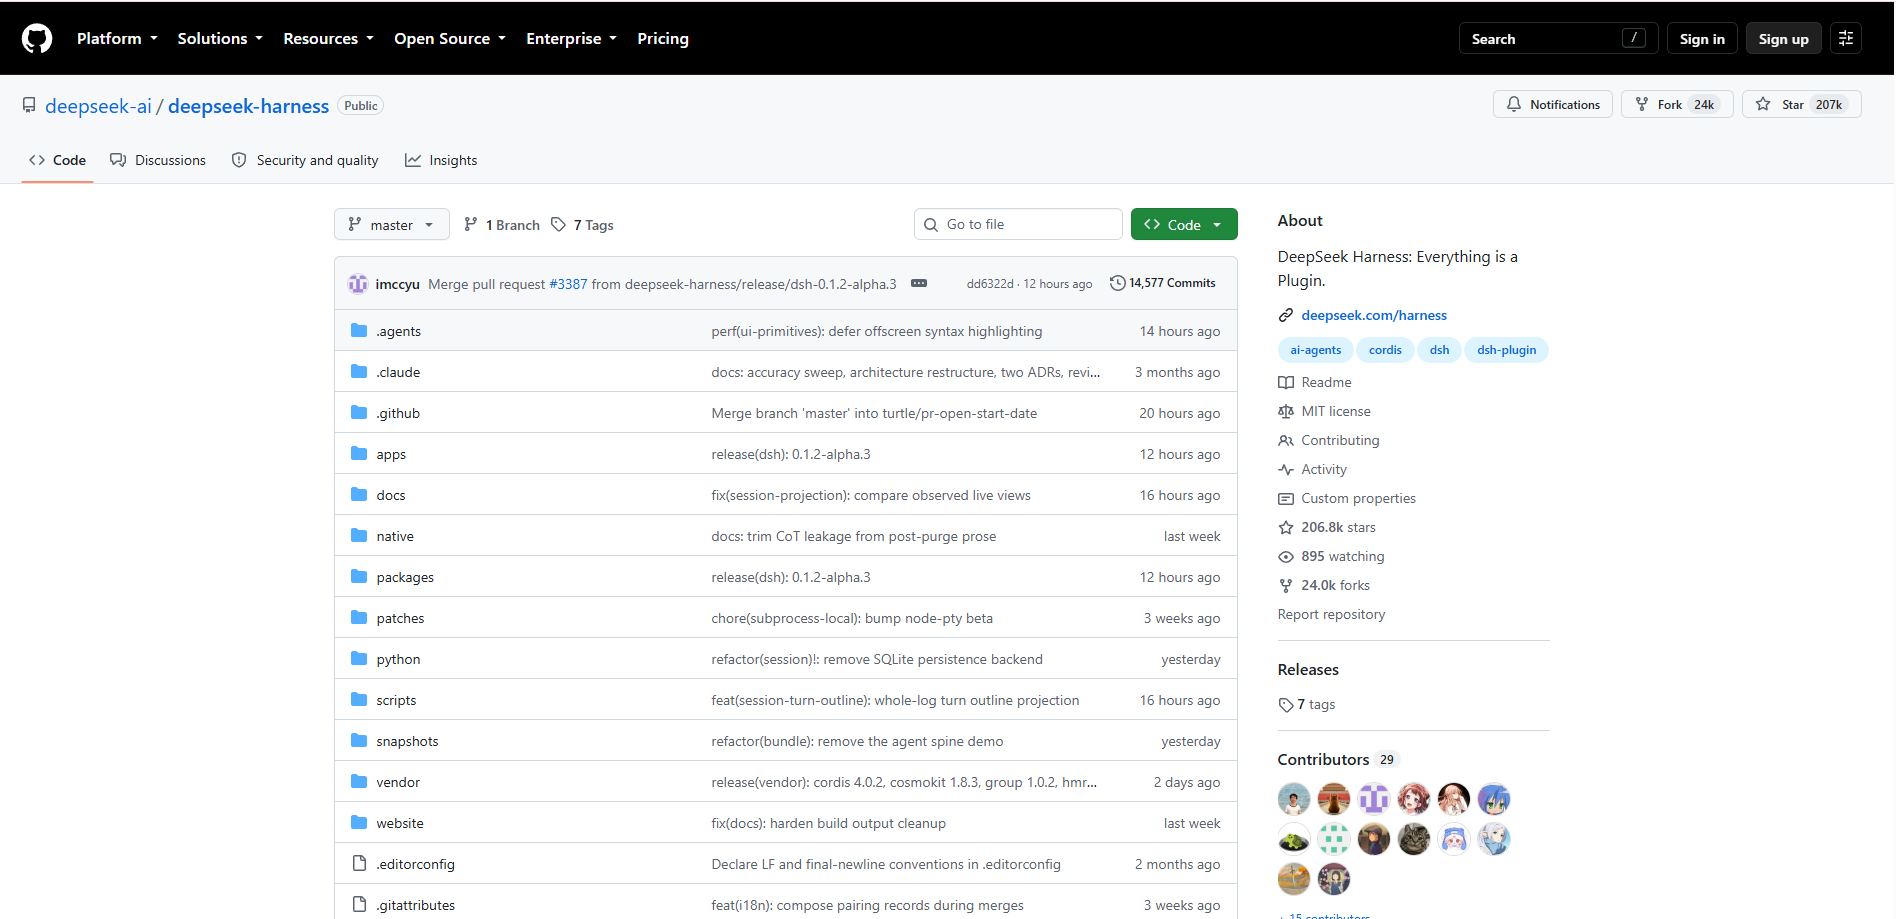
Task: Click the GitHub Octocat logo
Action: [37, 39]
